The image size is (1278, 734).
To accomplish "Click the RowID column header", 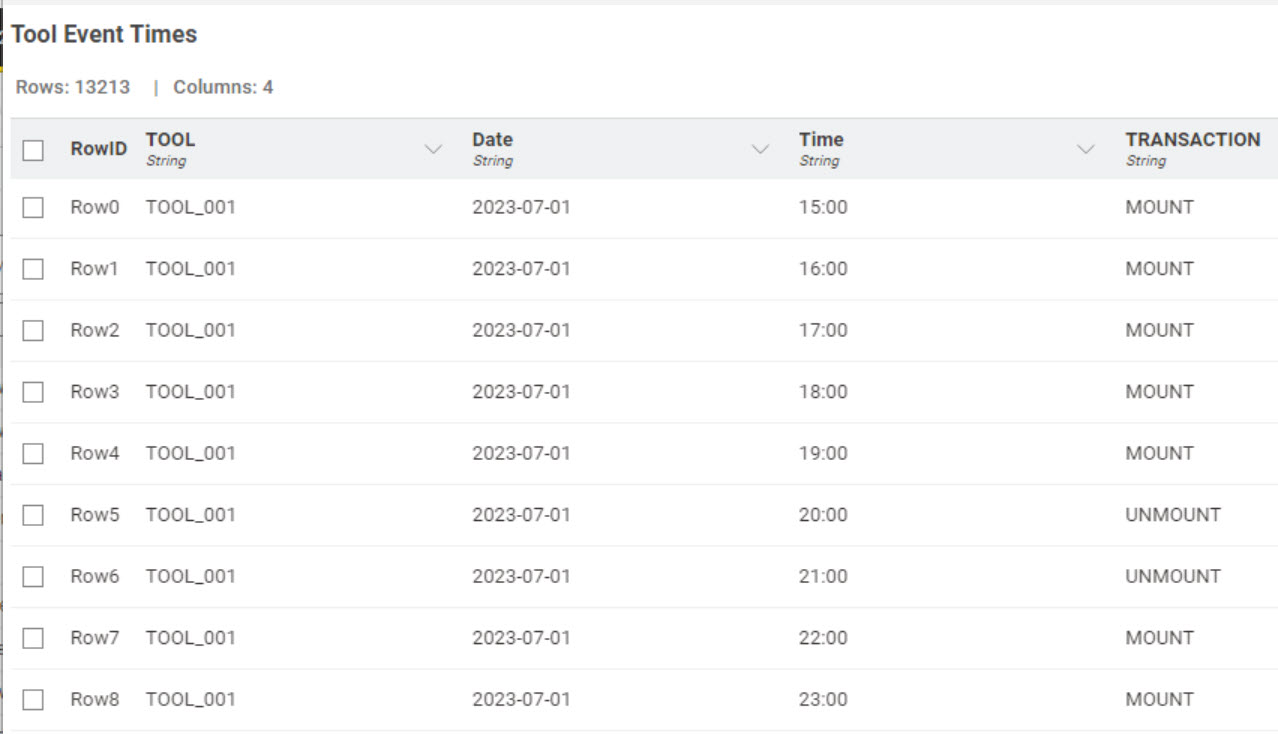I will click(99, 149).
